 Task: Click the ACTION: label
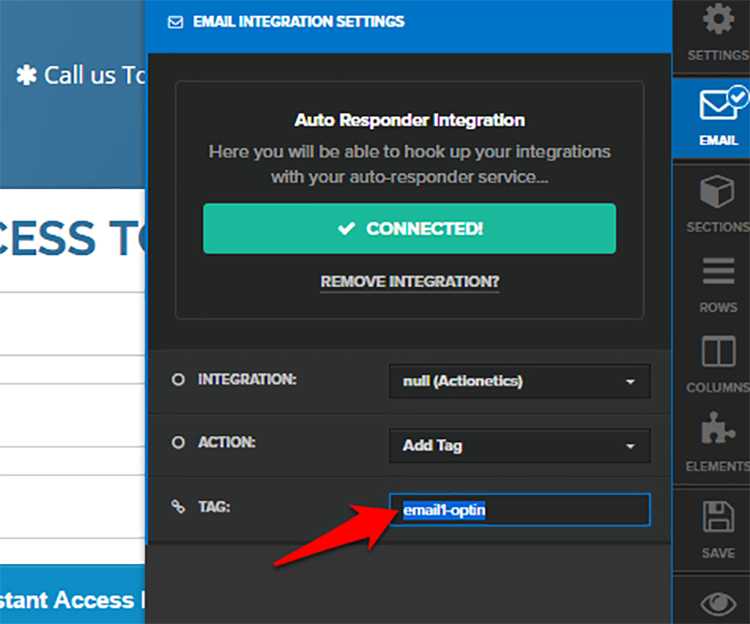click(227, 442)
